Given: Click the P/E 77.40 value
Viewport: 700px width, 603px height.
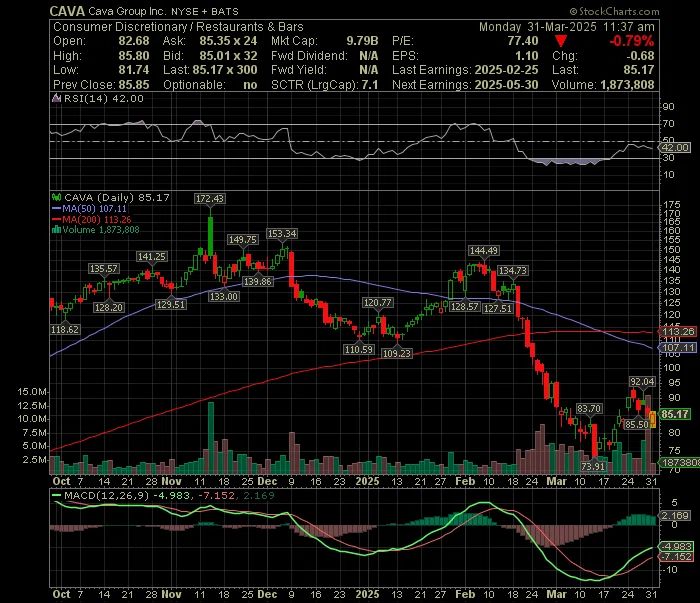Looking at the screenshot, I should [522, 41].
